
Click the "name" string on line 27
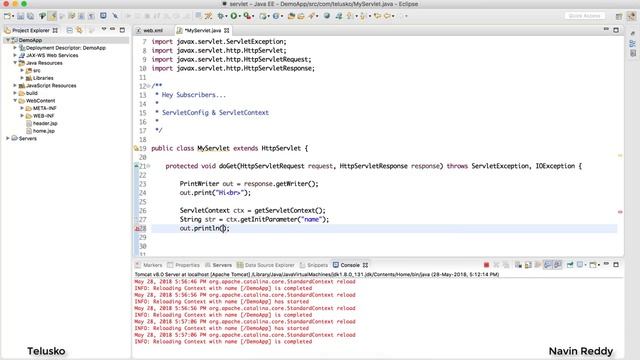point(311,220)
